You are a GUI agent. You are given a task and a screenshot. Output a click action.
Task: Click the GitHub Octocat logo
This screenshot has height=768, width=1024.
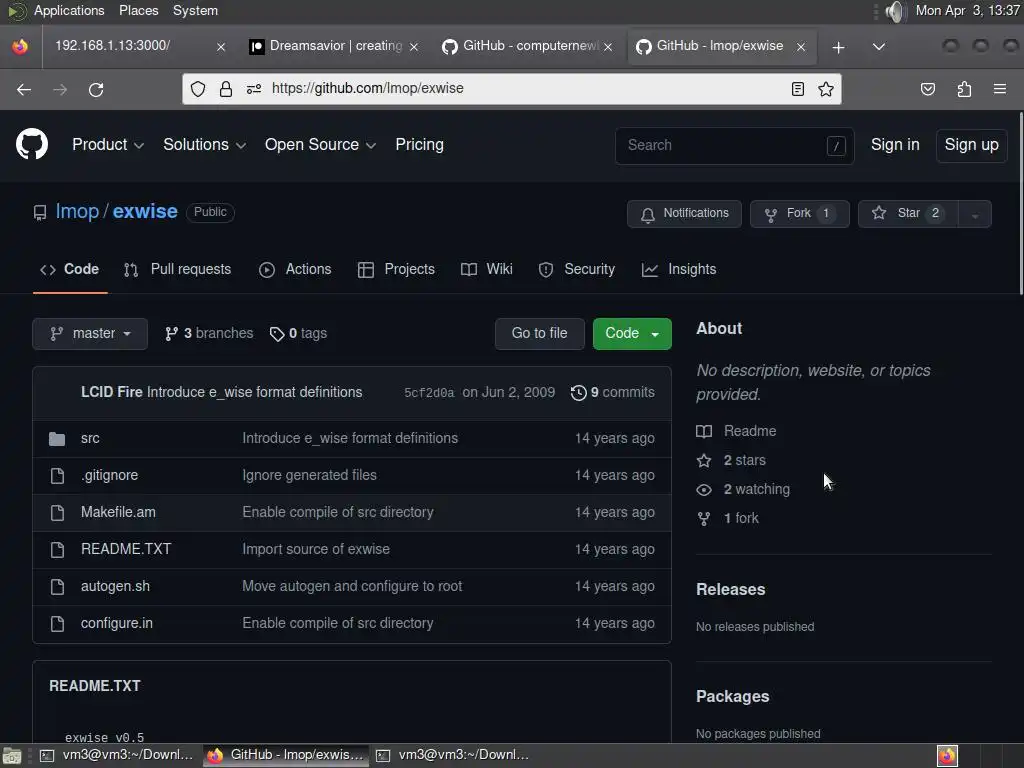32,144
